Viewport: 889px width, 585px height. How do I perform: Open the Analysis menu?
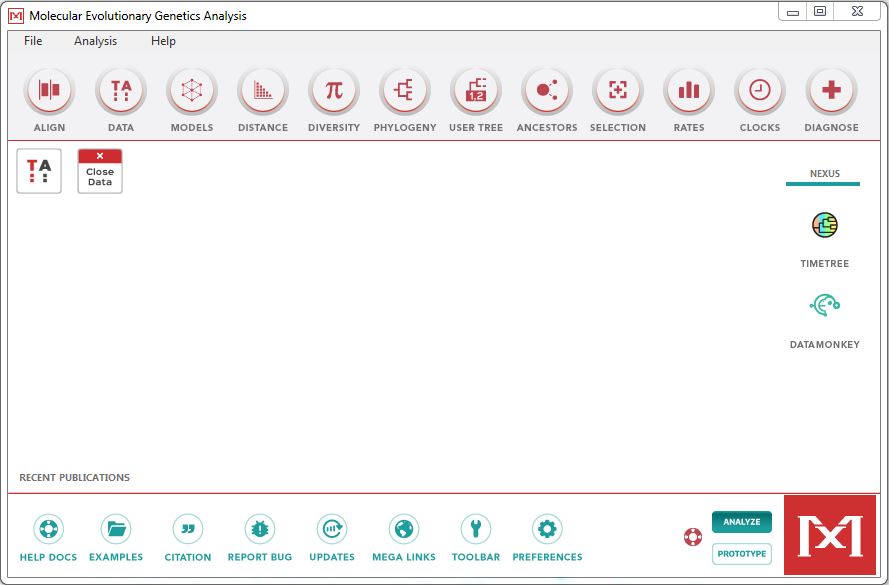pyautogui.click(x=95, y=41)
